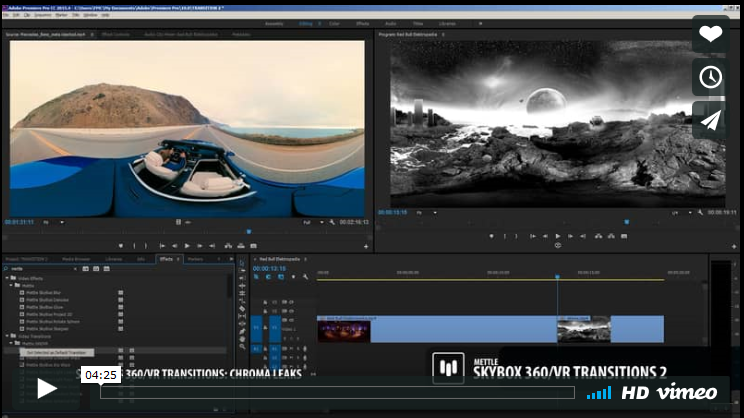Screen dimensions: 744x418
Task: Like video with heart icon
Action: (x=710, y=34)
